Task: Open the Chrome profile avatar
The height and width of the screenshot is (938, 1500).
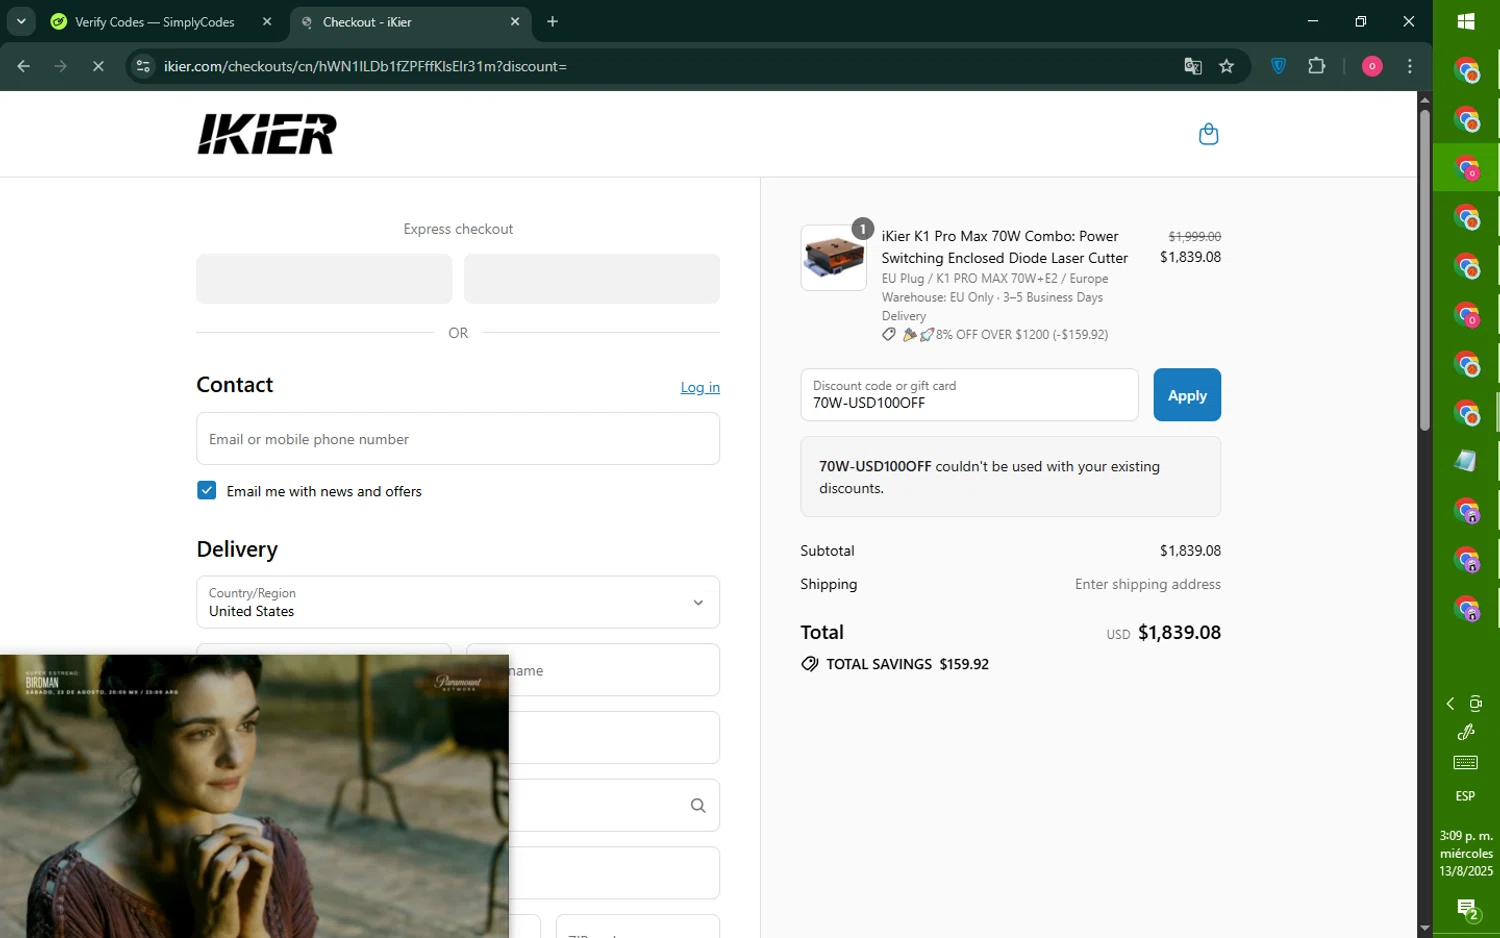Action: click(x=1372, y=66)
